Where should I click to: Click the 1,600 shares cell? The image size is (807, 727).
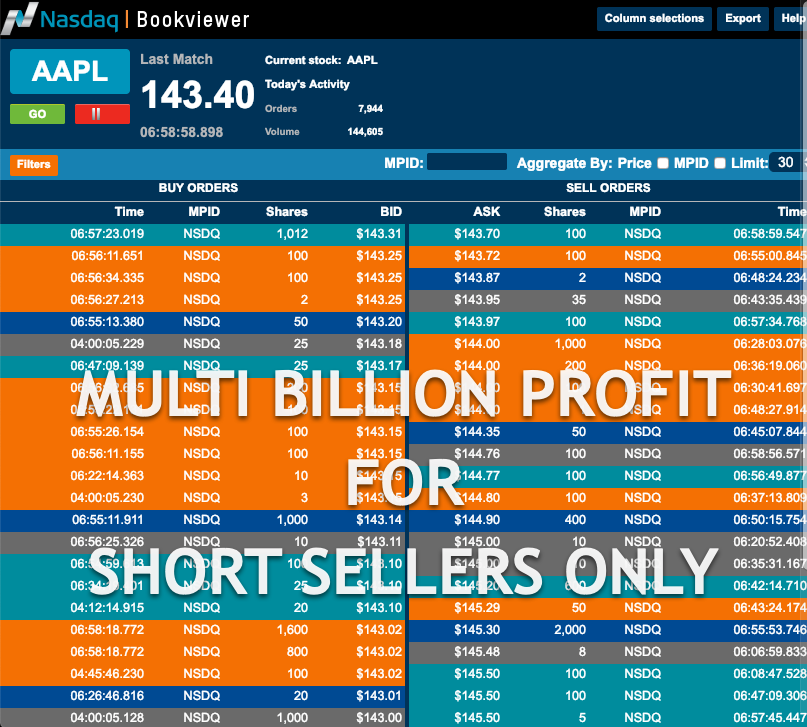292,630
